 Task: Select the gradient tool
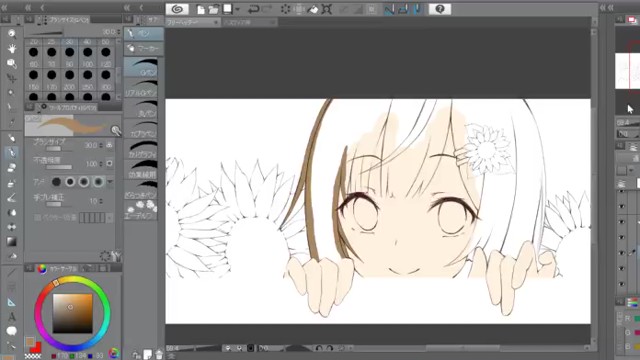click(x=11, y=242)
